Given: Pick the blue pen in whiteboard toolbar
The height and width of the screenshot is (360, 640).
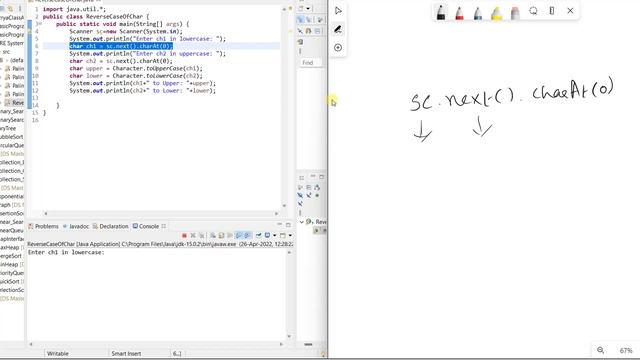Looking at the screenshot, I should [478, 12].
